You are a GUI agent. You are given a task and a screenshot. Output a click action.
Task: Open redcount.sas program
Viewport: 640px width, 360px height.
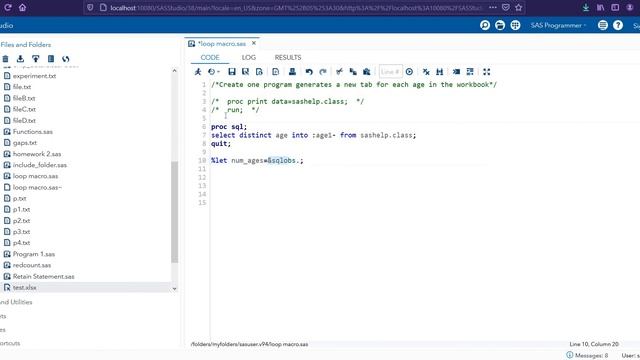[x=32, y=265]
